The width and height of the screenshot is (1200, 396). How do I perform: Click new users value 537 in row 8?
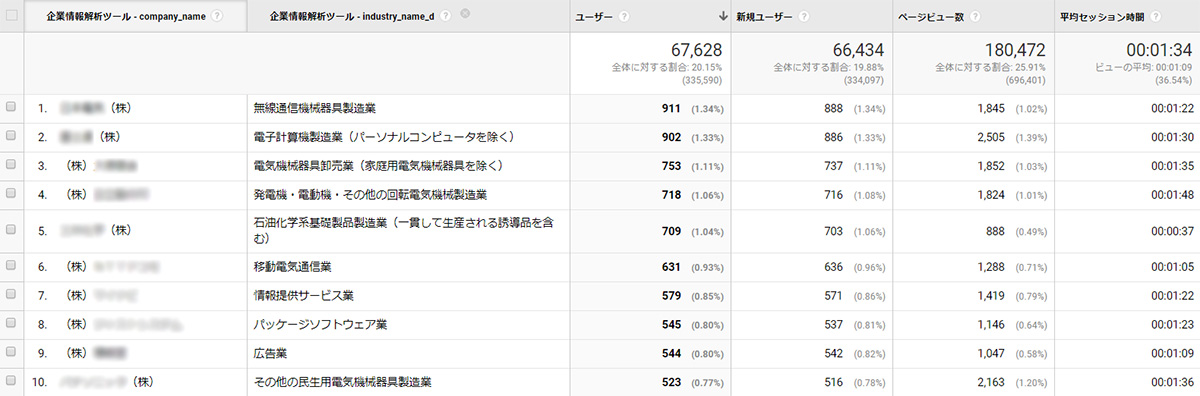coord(834,325)
